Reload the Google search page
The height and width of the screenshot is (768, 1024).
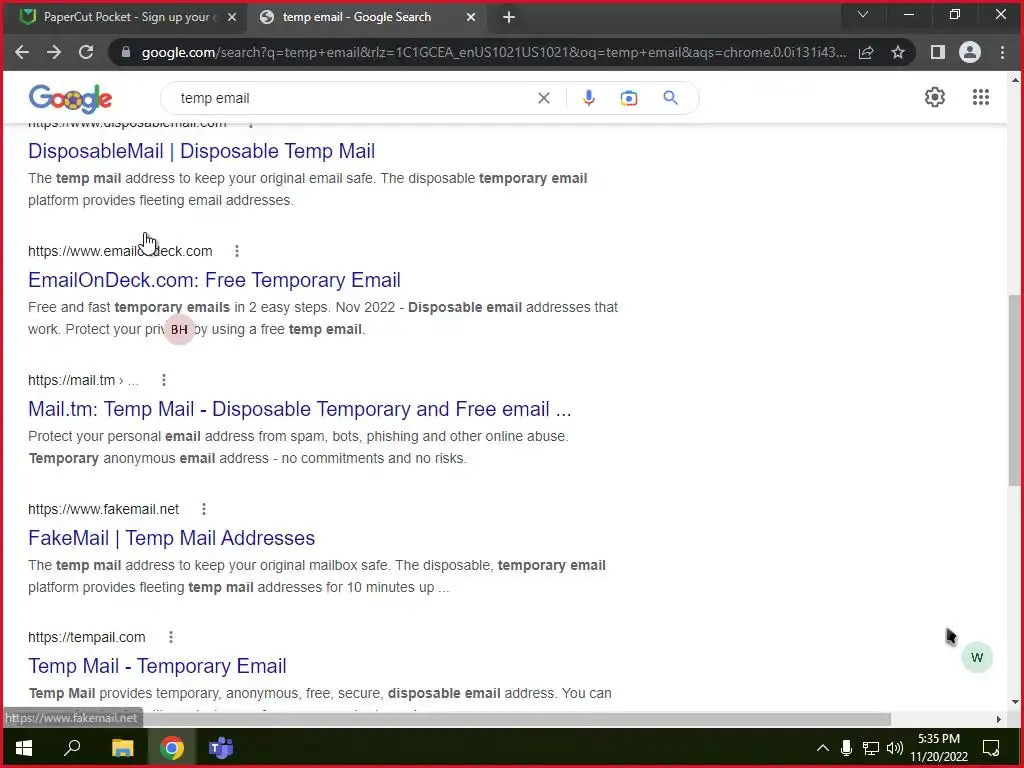[86, 52]
